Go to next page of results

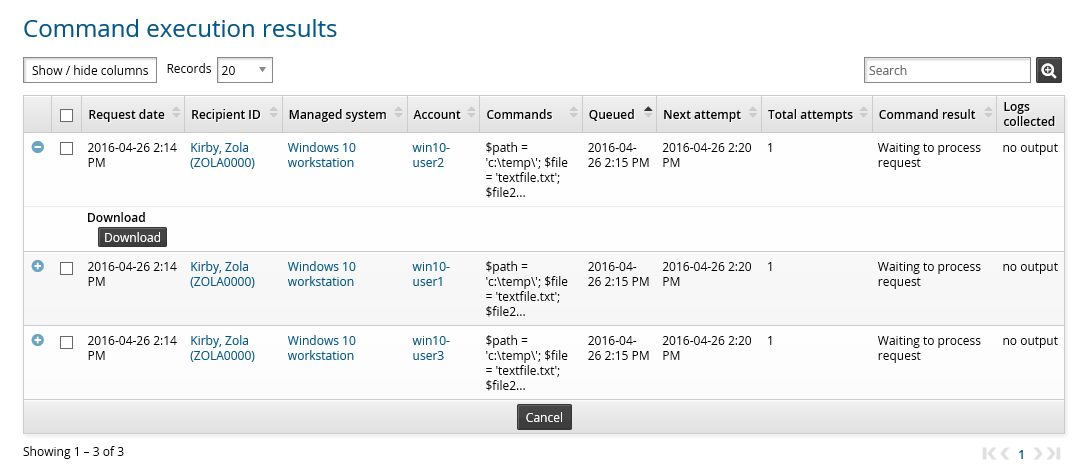click(1038, 453)
